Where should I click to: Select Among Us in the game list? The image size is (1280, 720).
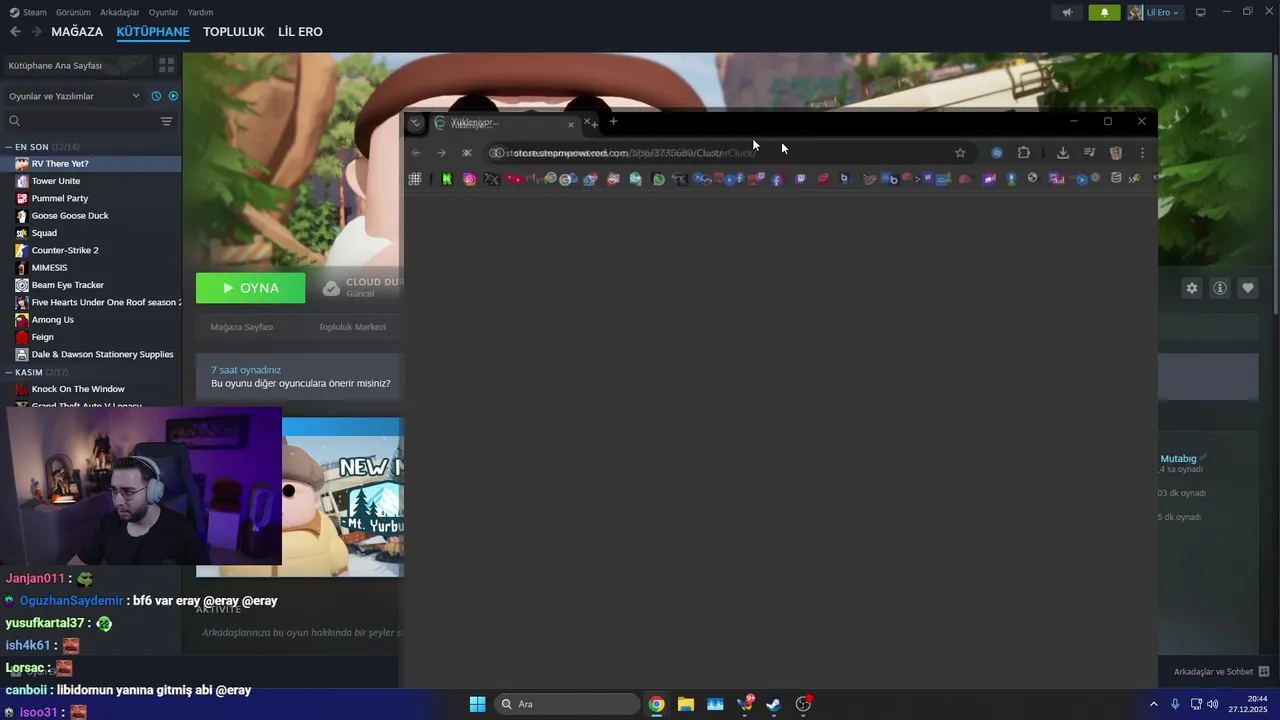coord(91,319)
